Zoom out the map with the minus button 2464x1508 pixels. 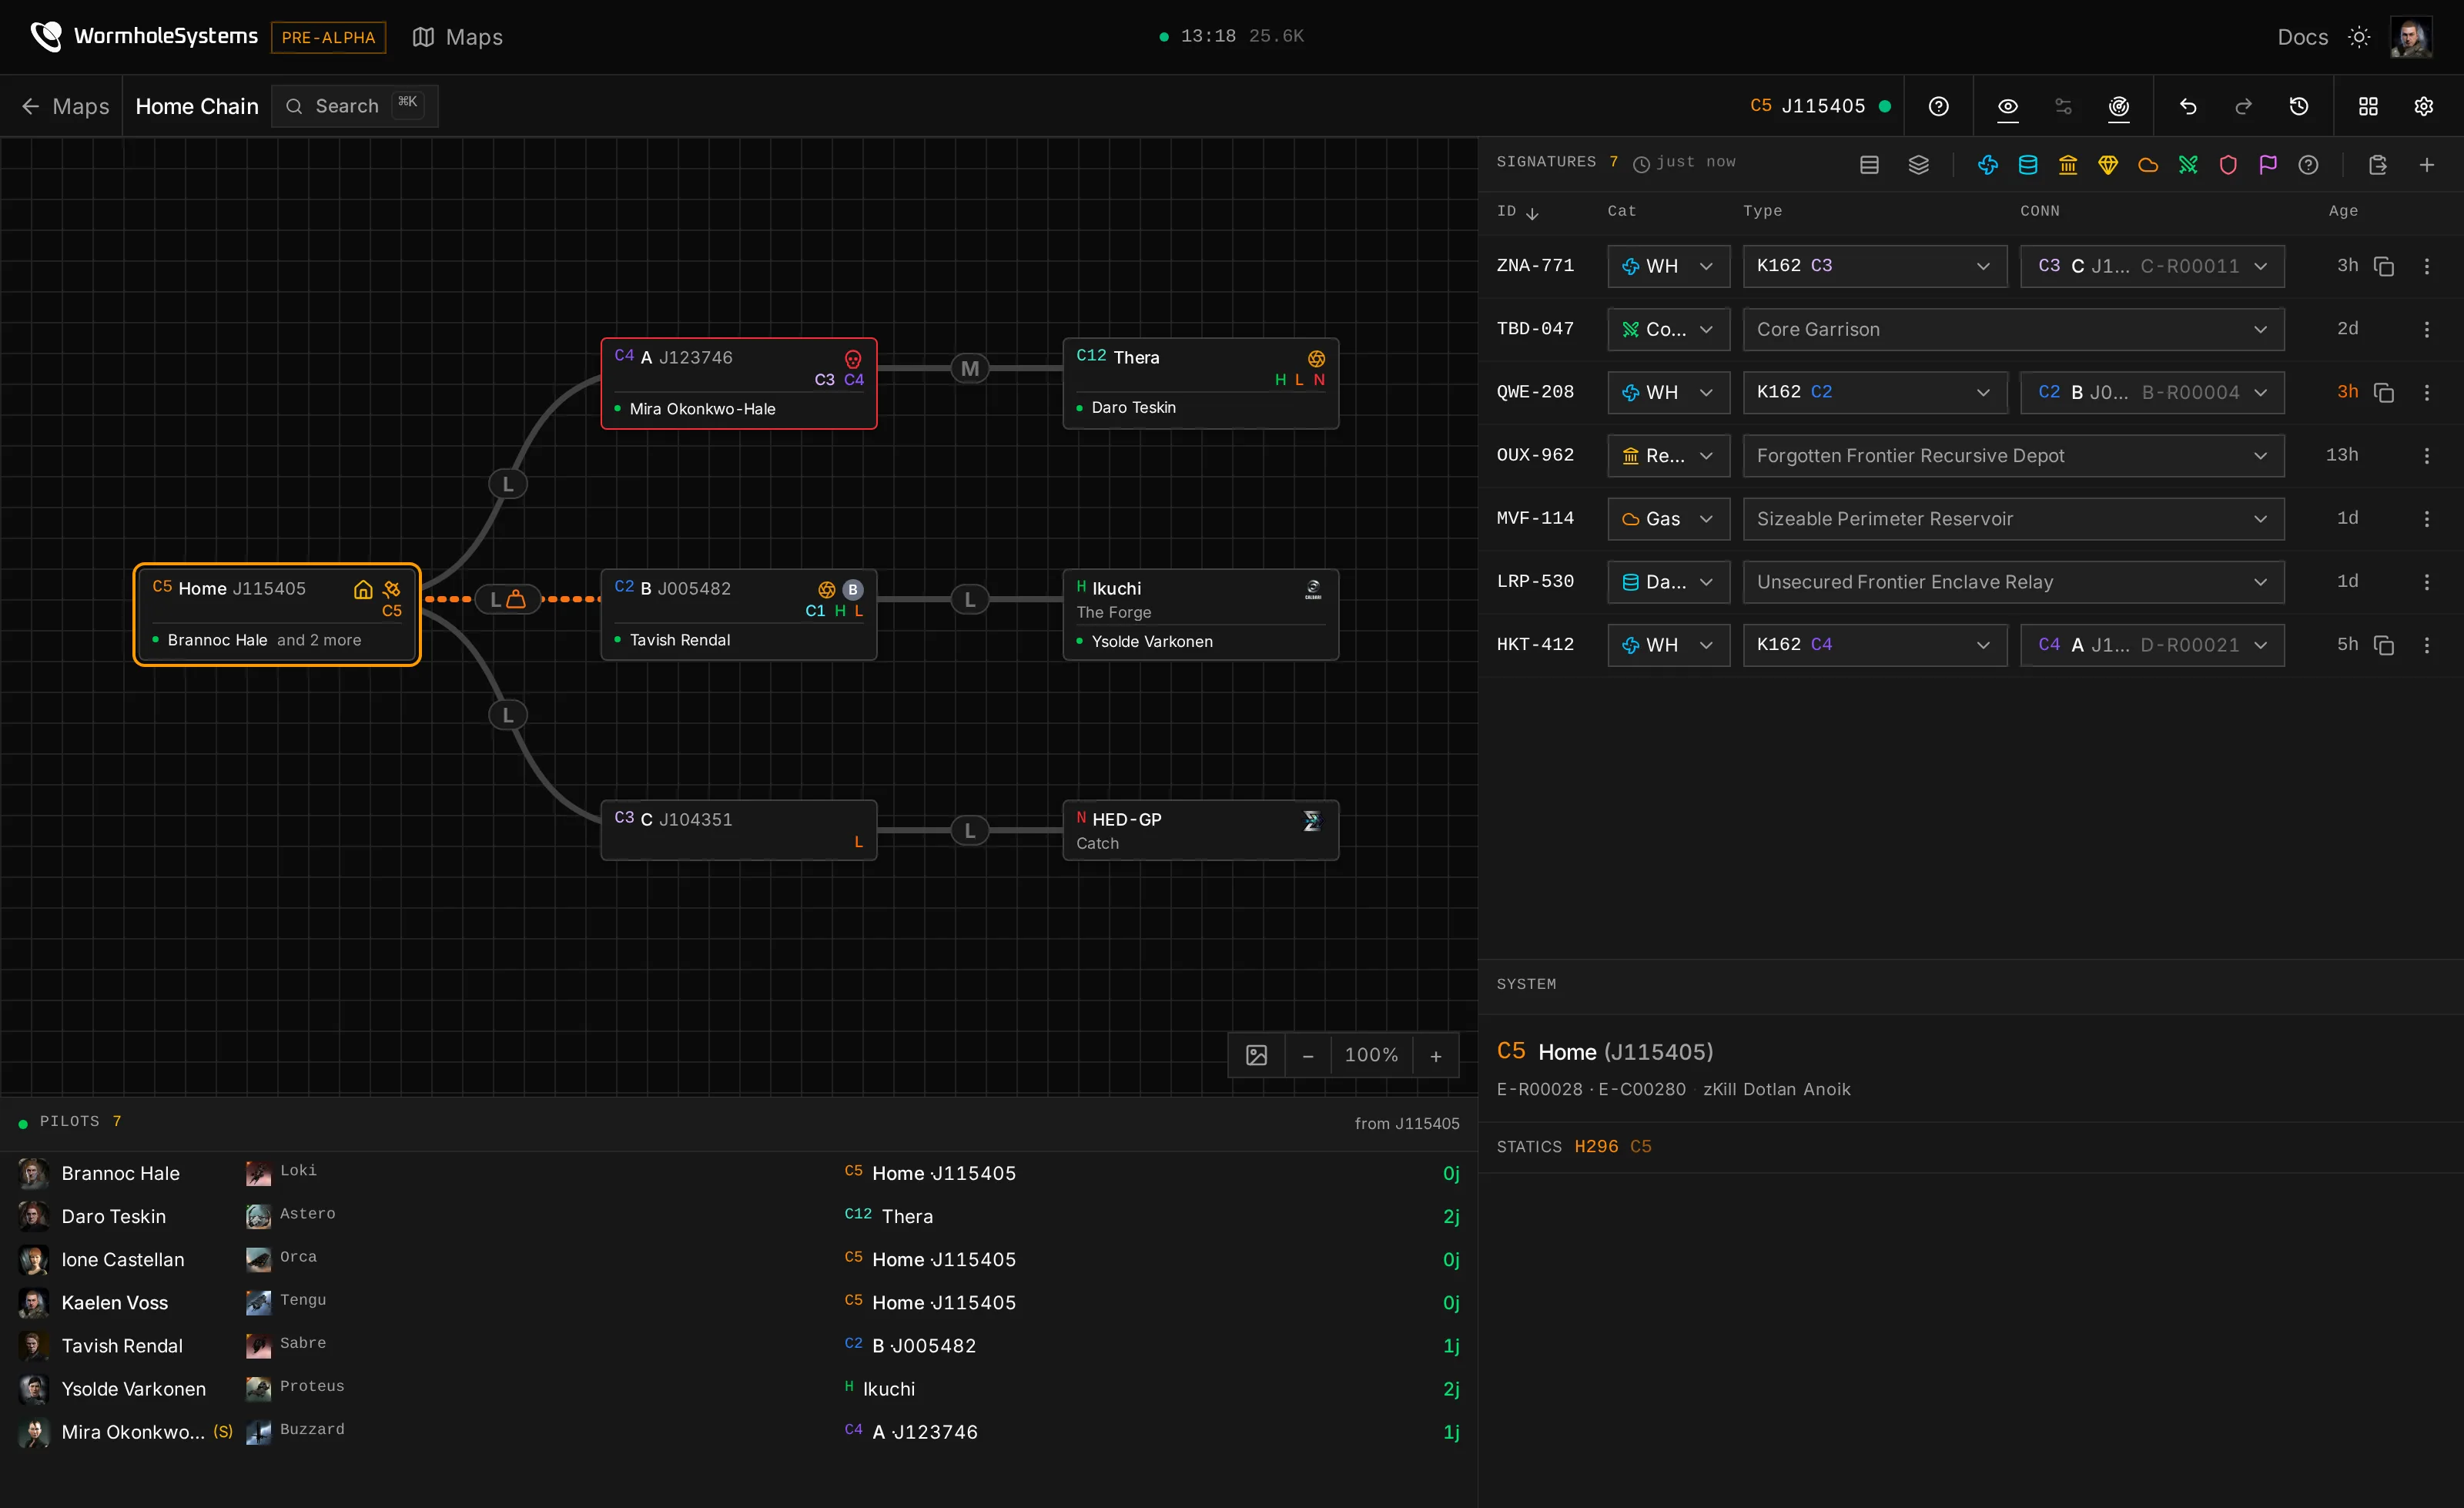(1307, 1055)
